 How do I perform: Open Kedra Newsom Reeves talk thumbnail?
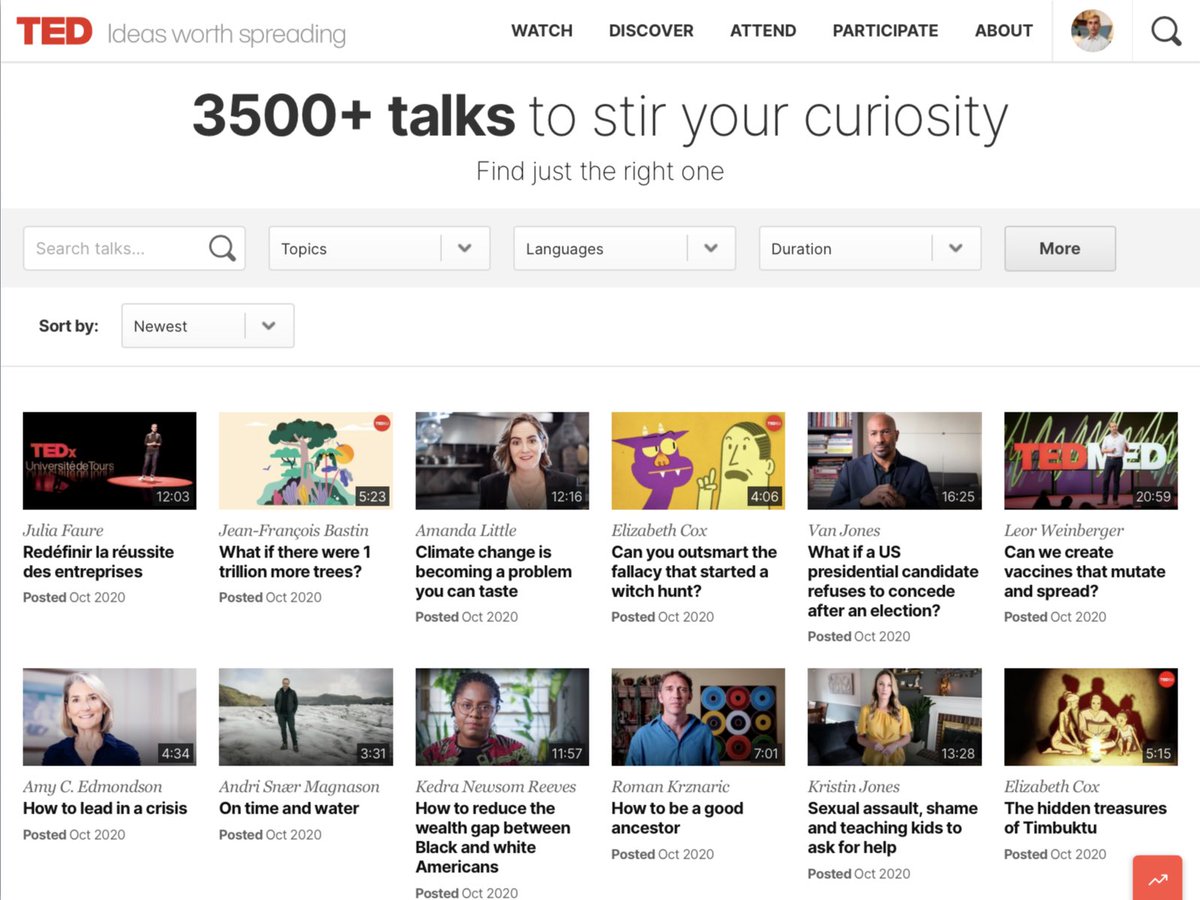[x=502, y=717]
